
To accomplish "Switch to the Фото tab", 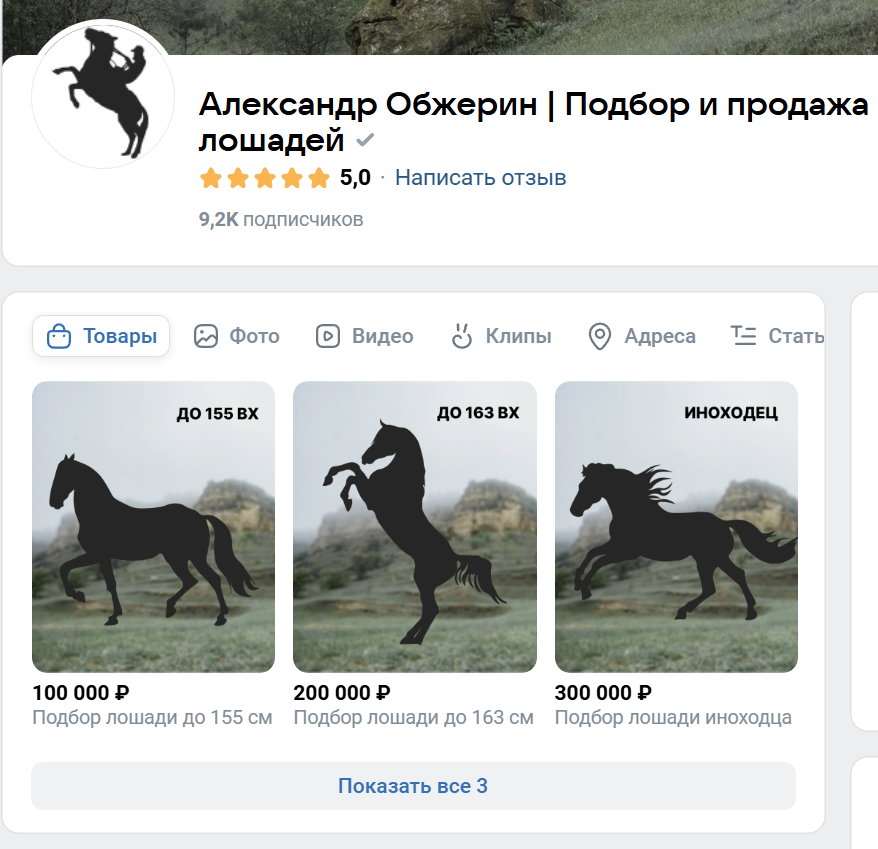I will tap(236, 336).
